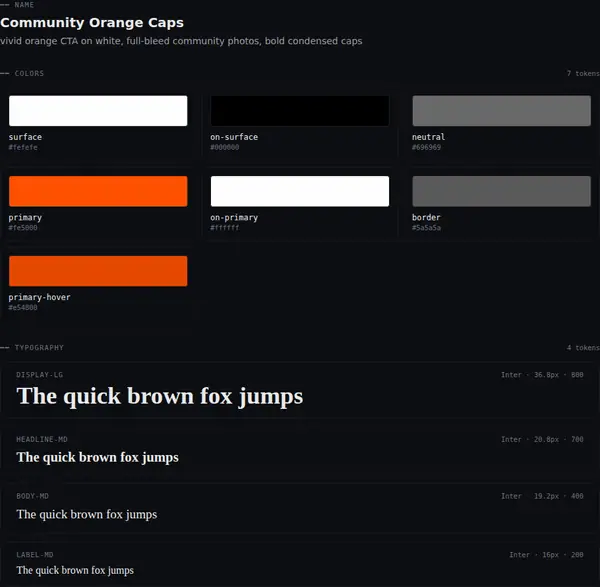The image size is (600, 587).
Task: Click the 'primary' token name
Action: (x=25, y=217)
